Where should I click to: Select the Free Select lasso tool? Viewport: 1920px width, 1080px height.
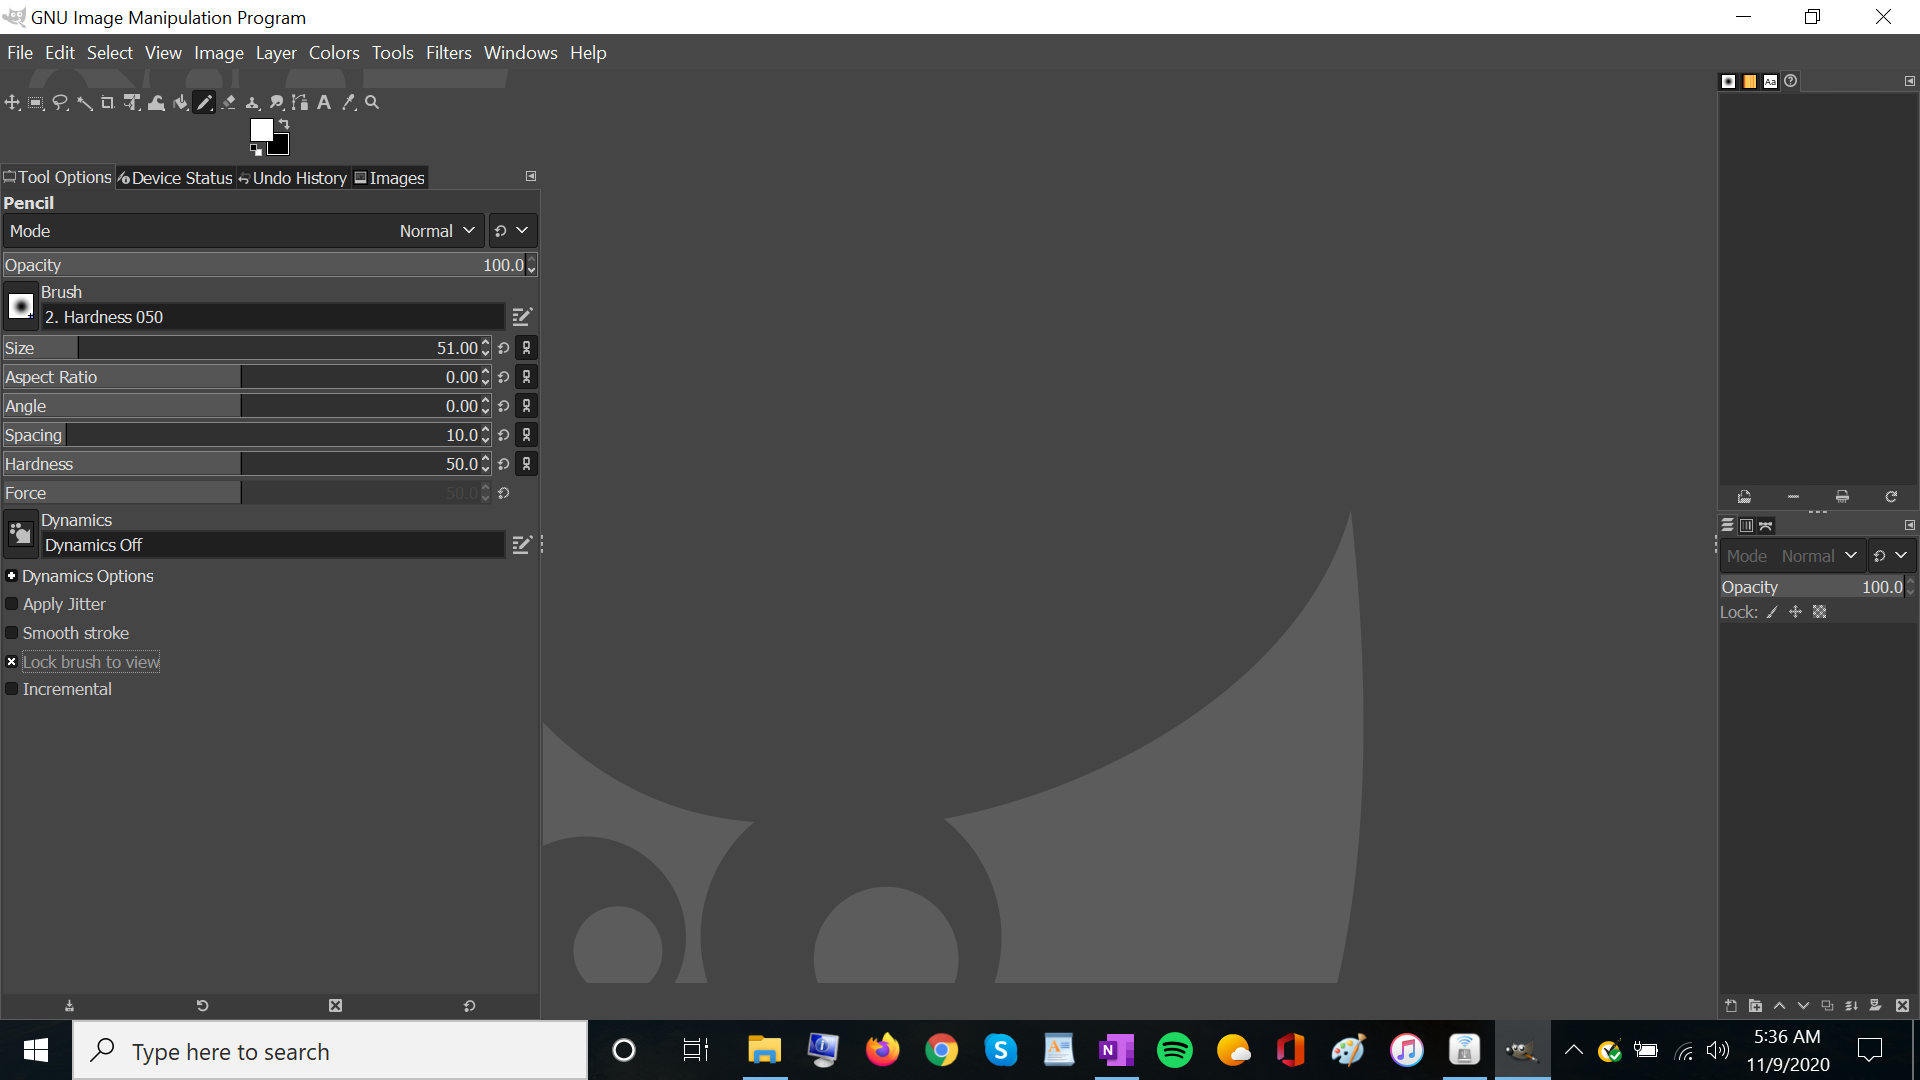click(x=60, y=103)
